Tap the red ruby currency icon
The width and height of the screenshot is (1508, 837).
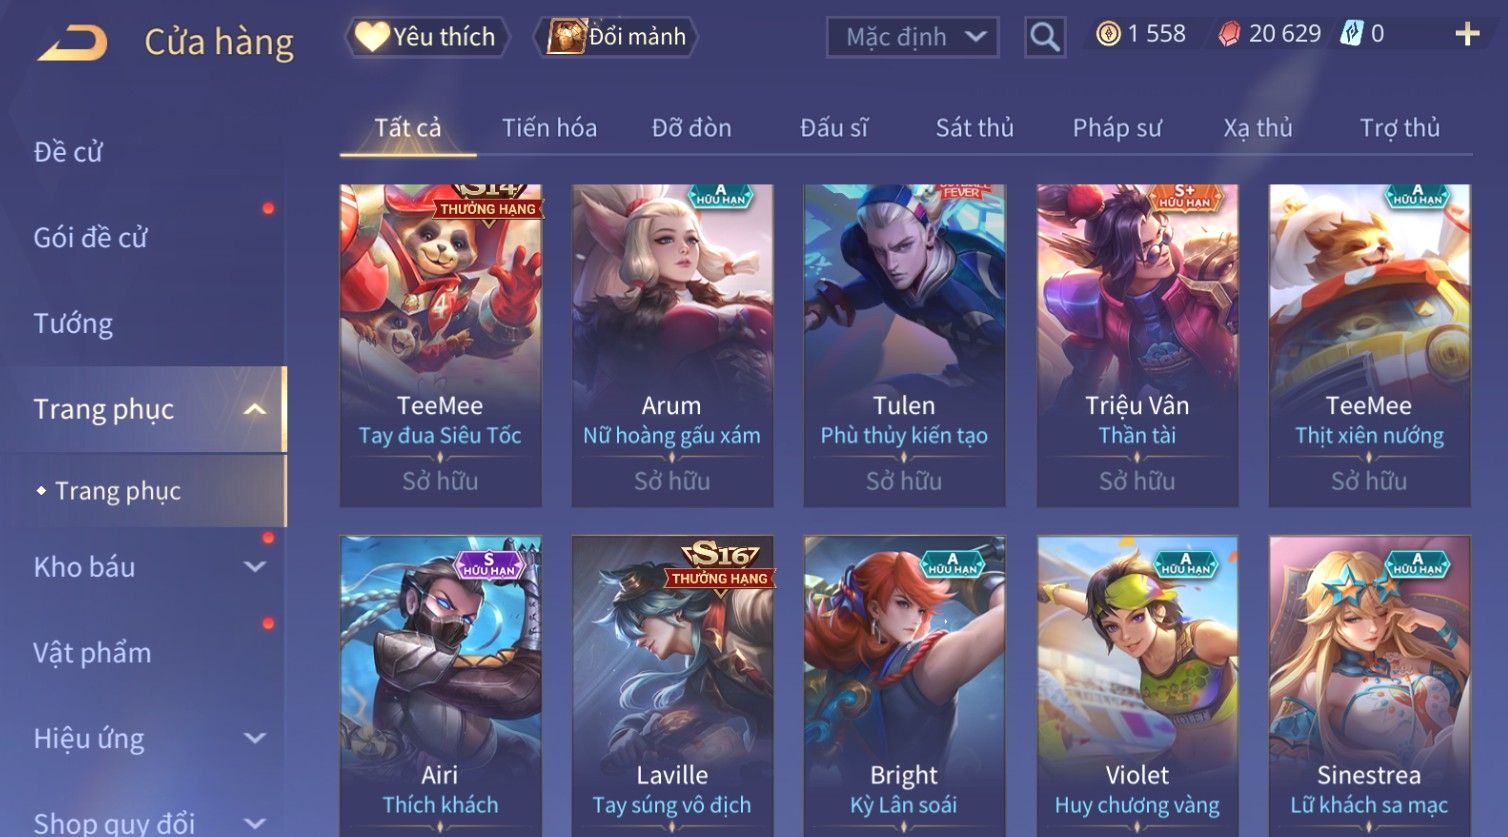point(1229,35)
